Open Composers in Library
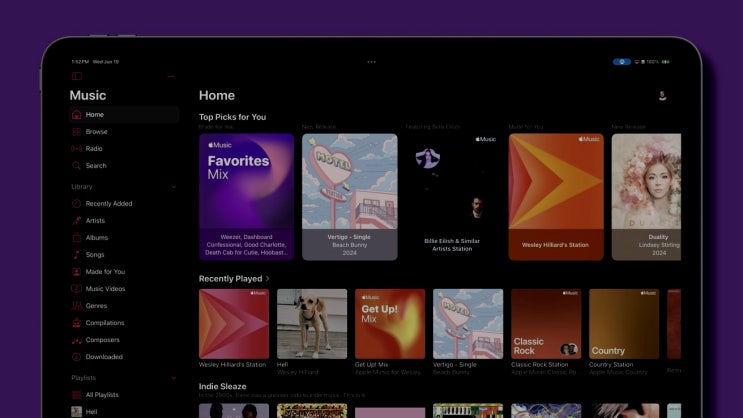743x418 pixels. (102, 340)
